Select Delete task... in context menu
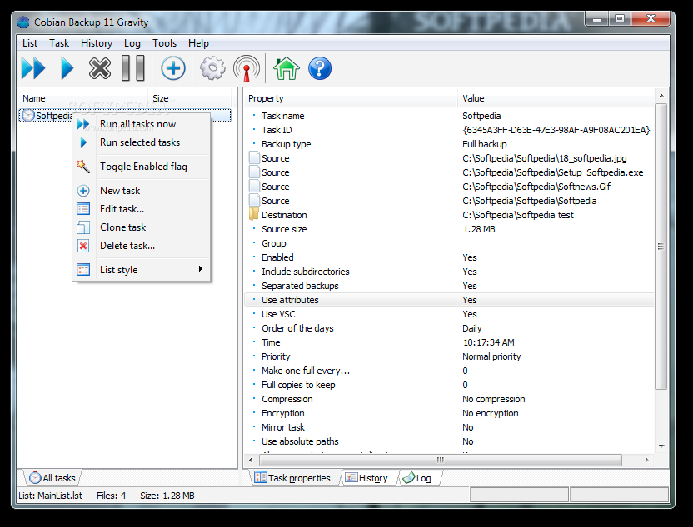Screen dimensions: 693x527 [x=142, y=246]
